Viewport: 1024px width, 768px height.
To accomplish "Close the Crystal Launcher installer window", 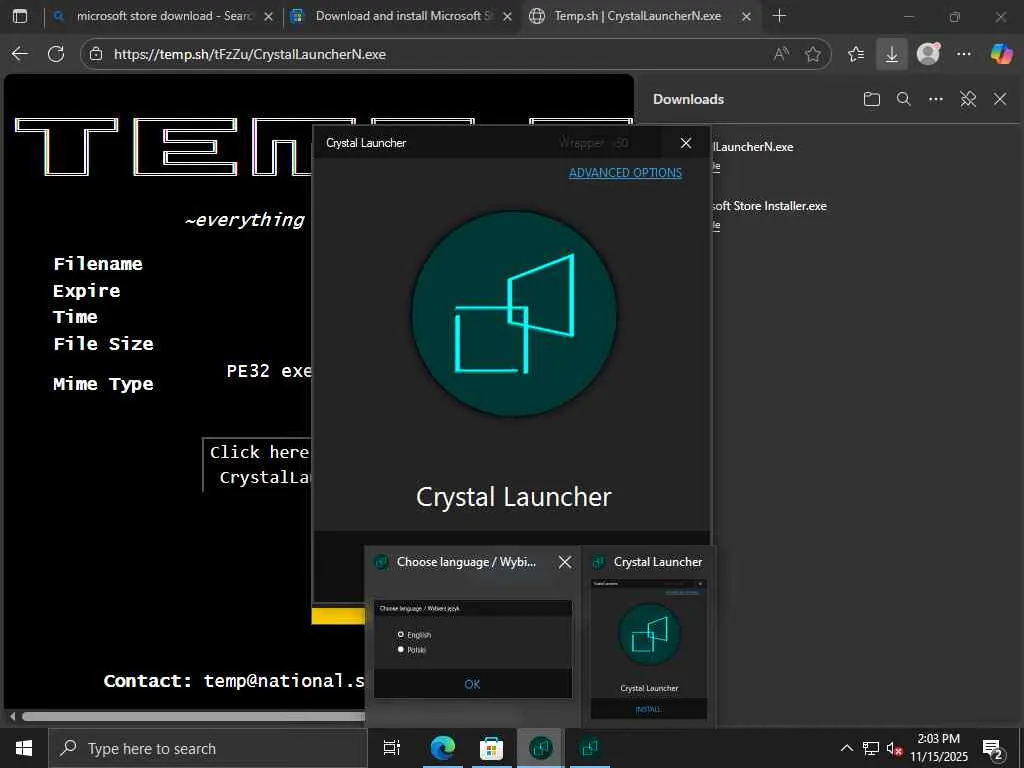I will point(686,143).
